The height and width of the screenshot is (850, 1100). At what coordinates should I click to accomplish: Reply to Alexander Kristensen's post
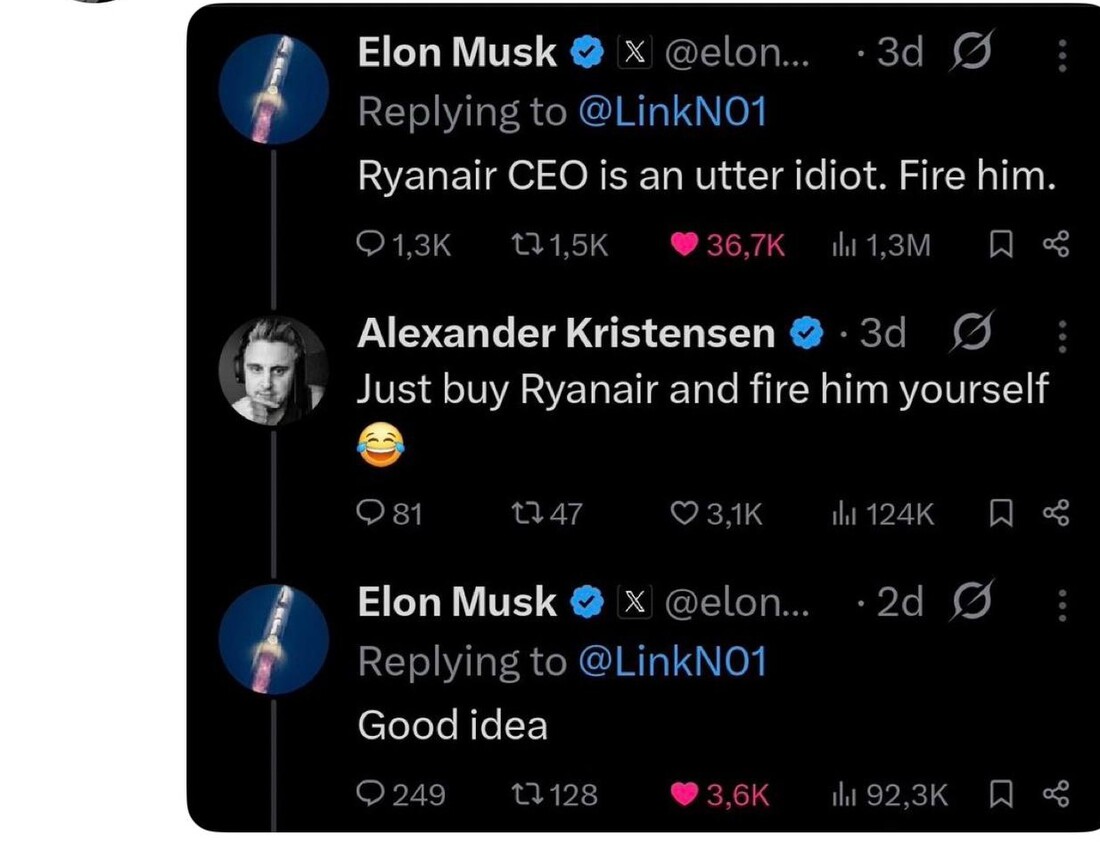pos(371,514)
